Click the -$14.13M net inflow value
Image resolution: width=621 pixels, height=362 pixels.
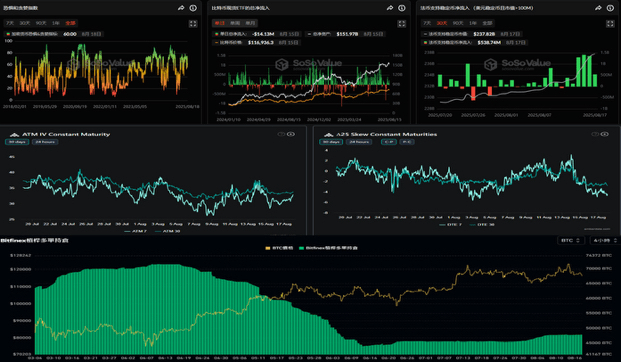pyautogui.click(x=263, y=34)
